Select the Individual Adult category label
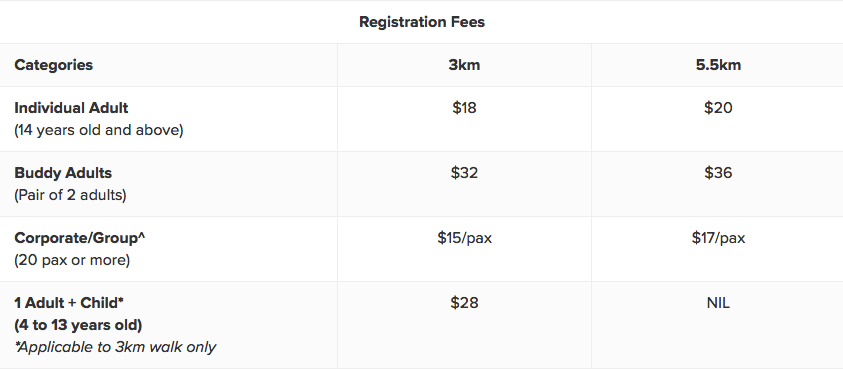This screenshot has width=843, height=369. tap(71, 108)
